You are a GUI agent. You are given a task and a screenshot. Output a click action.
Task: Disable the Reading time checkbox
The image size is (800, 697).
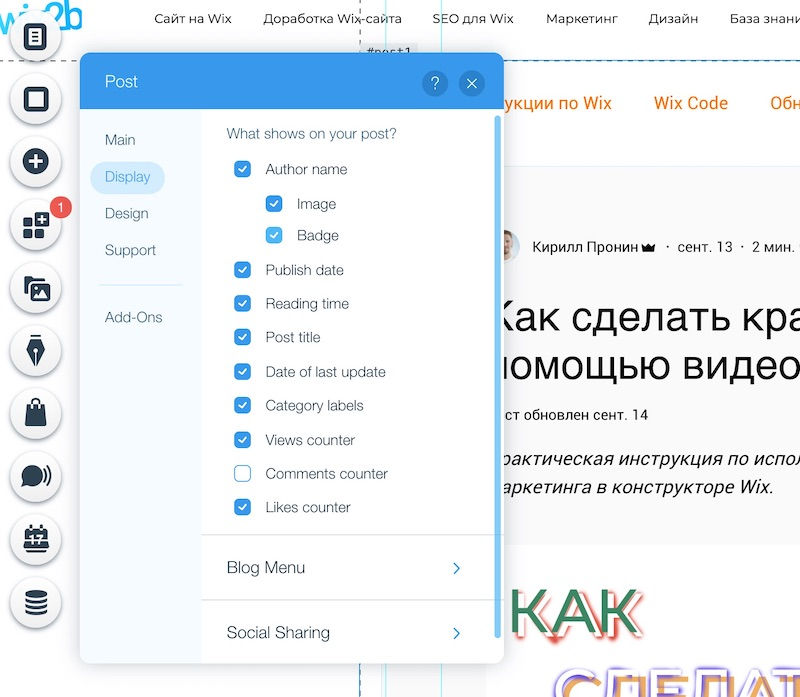pyautogui.click(x=242, y=303)
